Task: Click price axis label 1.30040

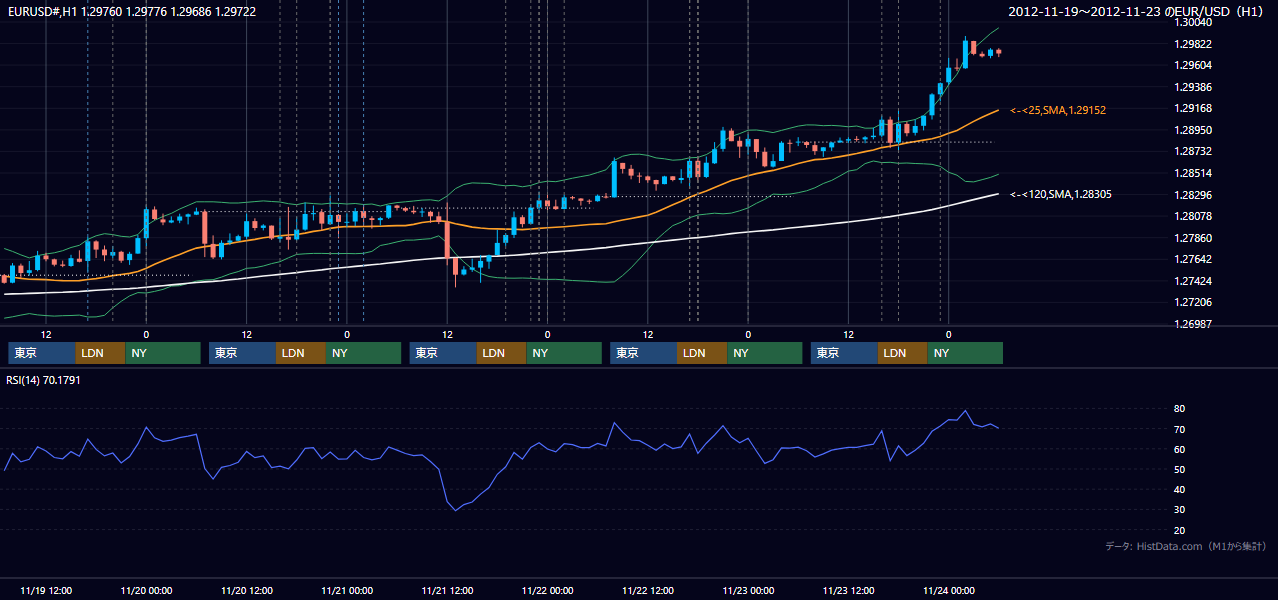Action: coord(1195,22)
